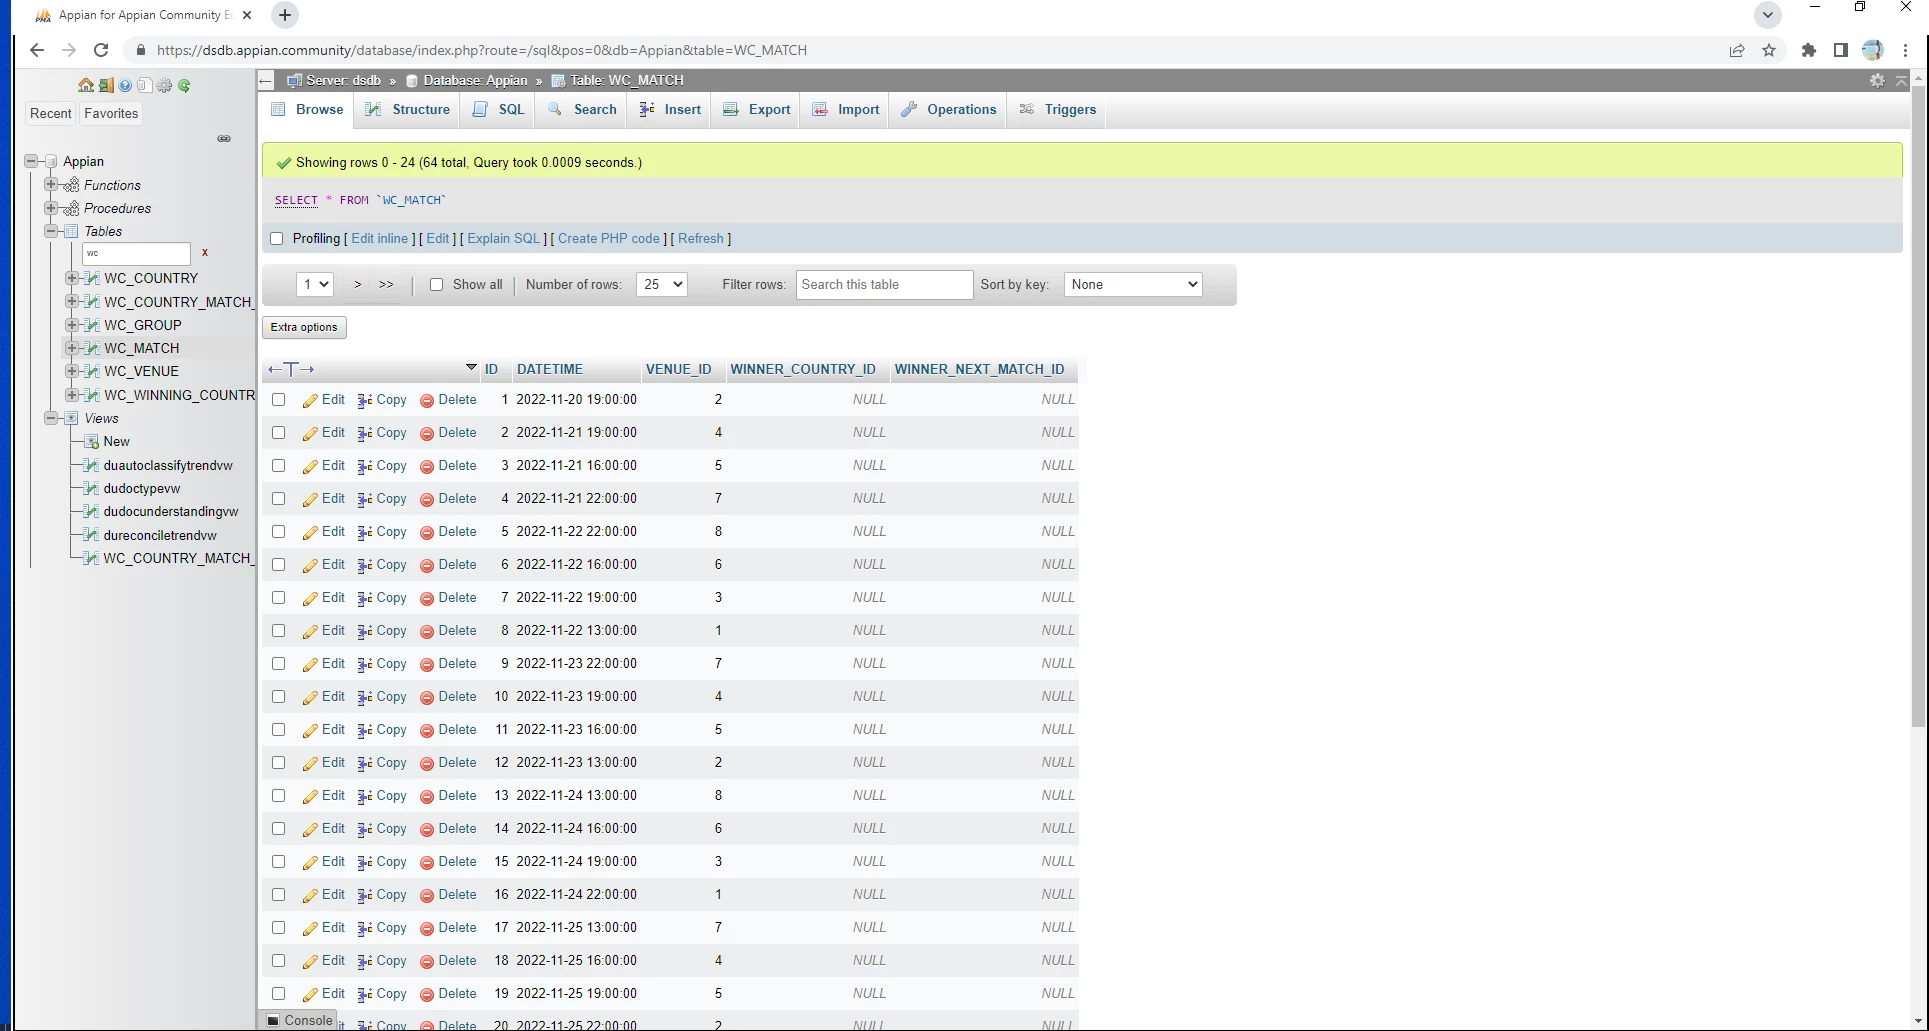Click the Tables filter input containing wc
The image size is (1929, 1031).
point(136,254)
